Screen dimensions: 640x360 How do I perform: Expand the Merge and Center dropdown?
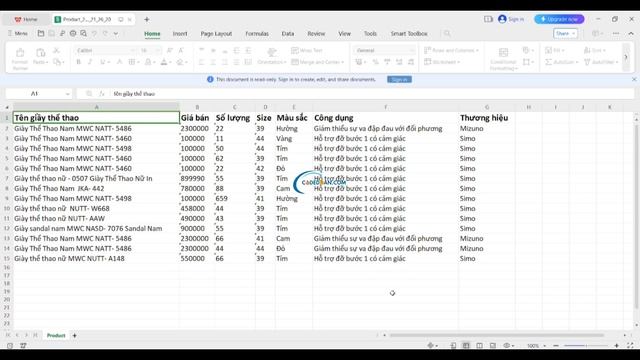[x=318, y=62]
